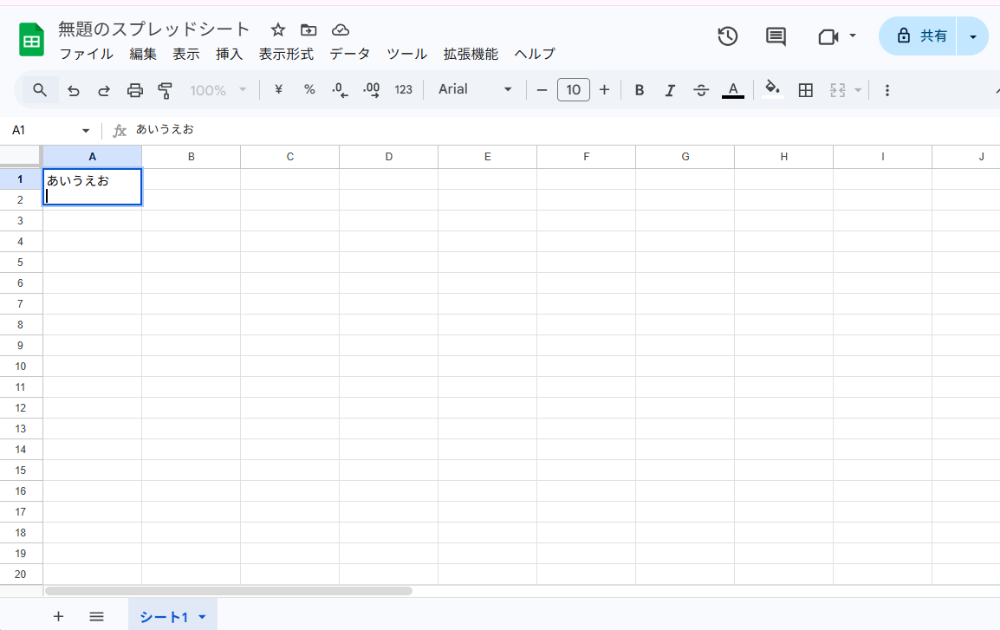This screenshot has height=630, width=1000.
Task: Click the move to folder icon
Action: point(309,30)
